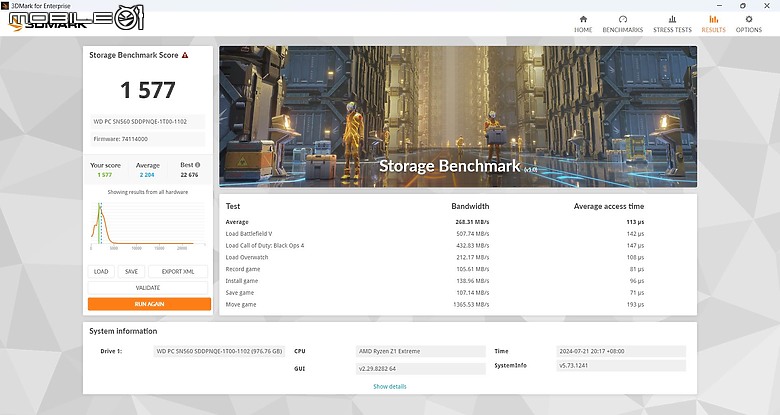Select the Drive 1 name field

pos(219,351)
